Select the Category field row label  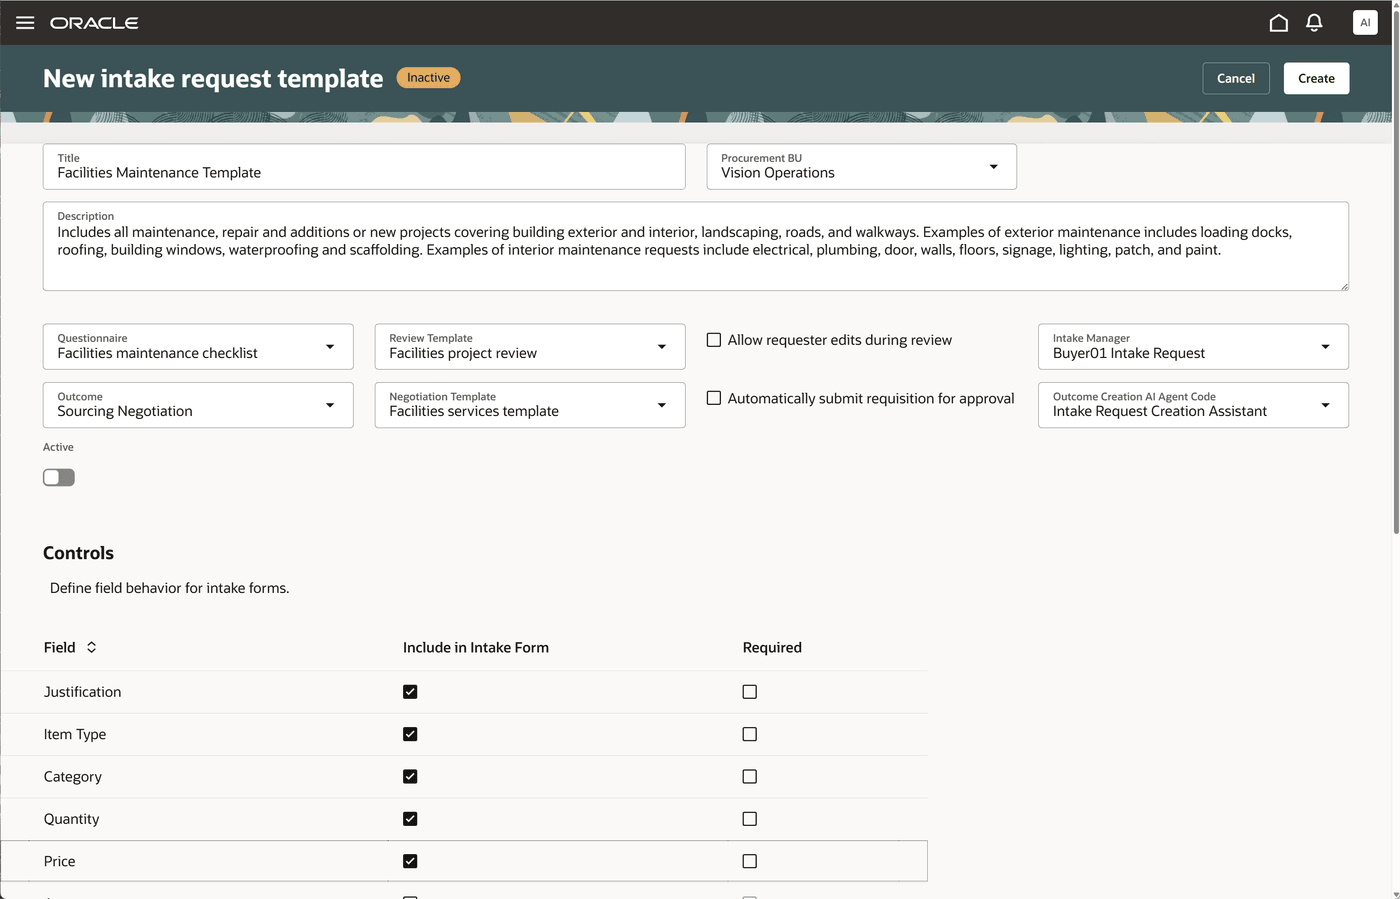[x=73, y=777]
